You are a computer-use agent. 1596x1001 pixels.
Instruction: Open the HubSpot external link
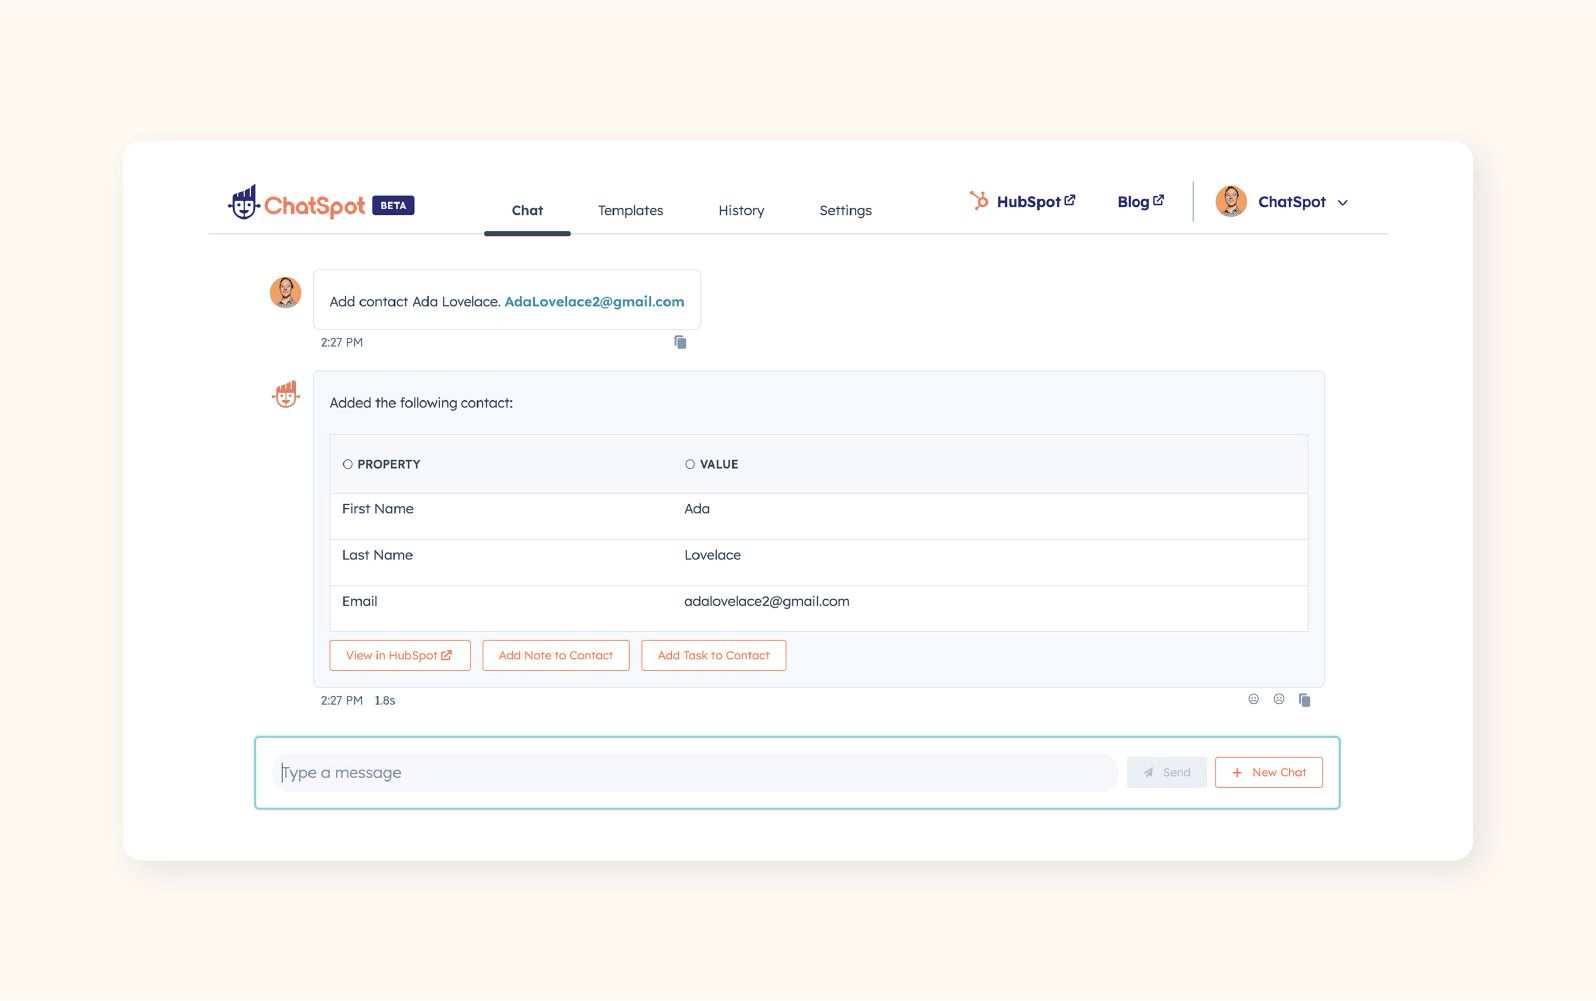(1022, 201)
